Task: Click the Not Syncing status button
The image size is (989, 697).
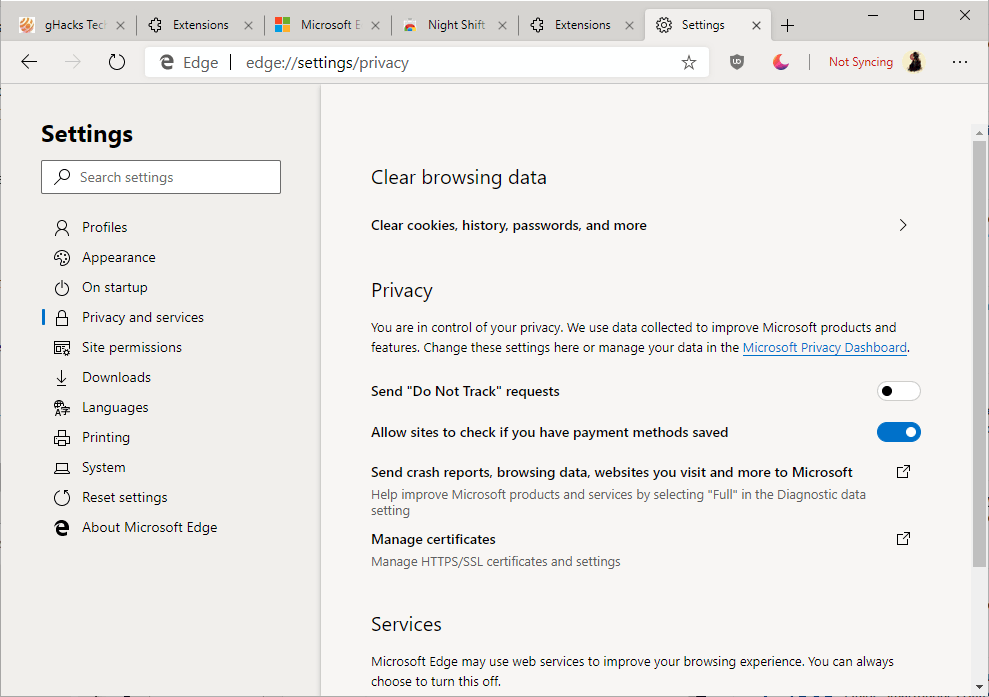Action: pos(860,62)
